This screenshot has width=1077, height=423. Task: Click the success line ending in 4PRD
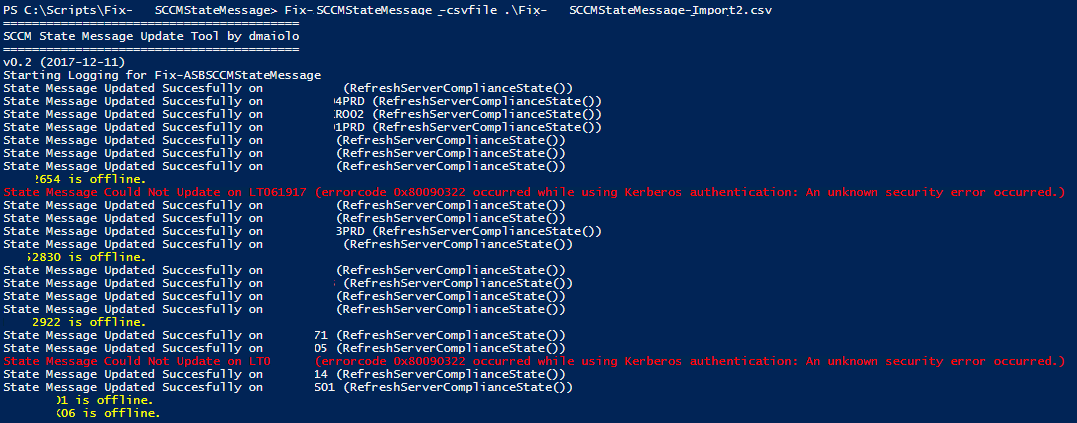[x=302, y=101]
